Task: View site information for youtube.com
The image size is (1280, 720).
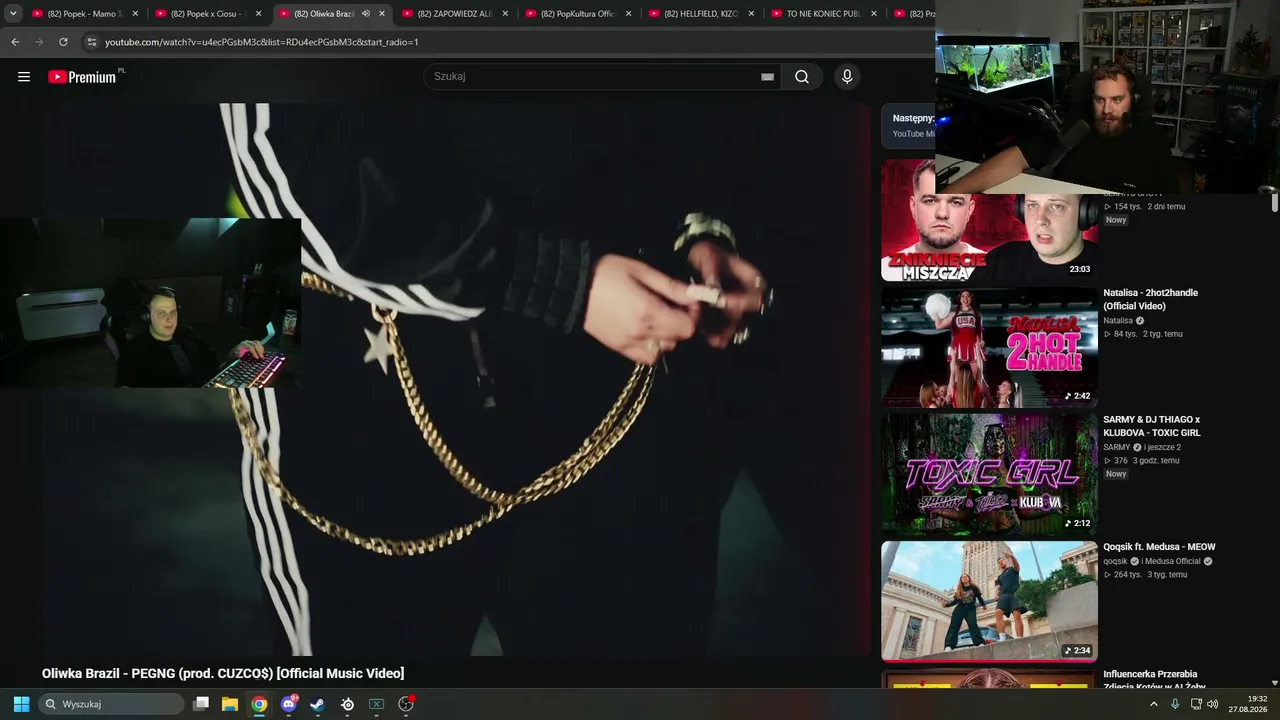Action: (x=91, y=42)
